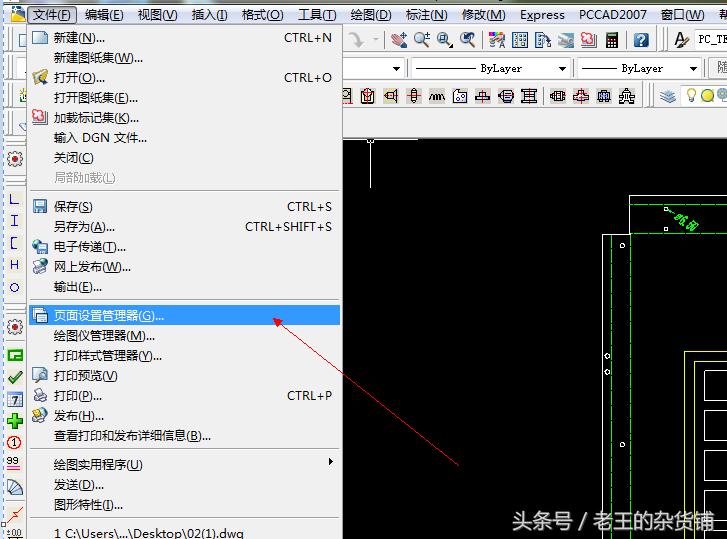
Task: Expand the 绘图实用程序(U) submenu
Action: (184, 464)
